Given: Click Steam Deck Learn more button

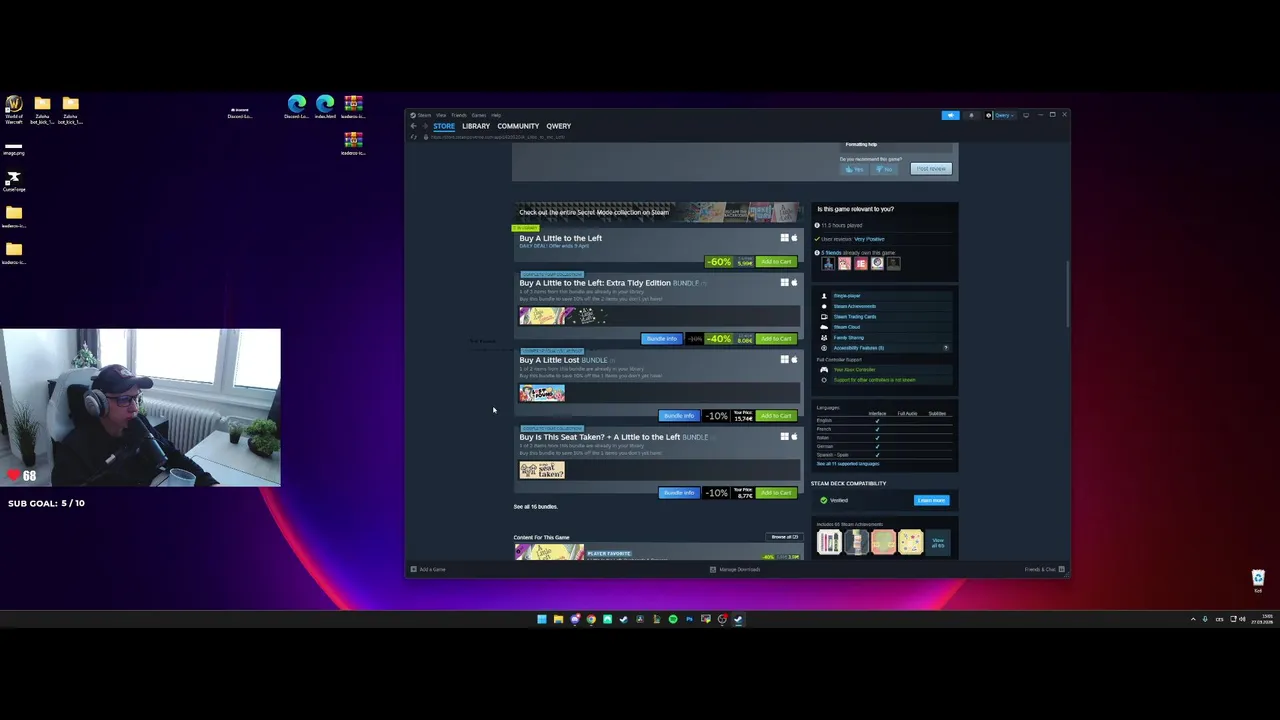Looking at the screenshot, I should [x=931, y=500].
